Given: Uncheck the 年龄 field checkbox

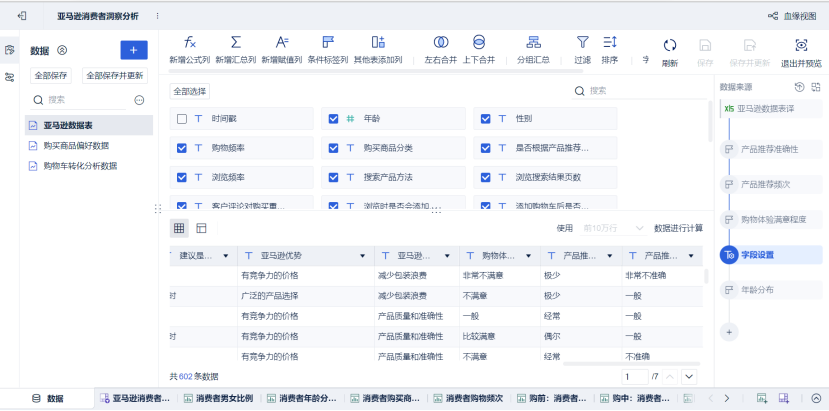Looking at the screenshot, I should [x=333, y=119].
